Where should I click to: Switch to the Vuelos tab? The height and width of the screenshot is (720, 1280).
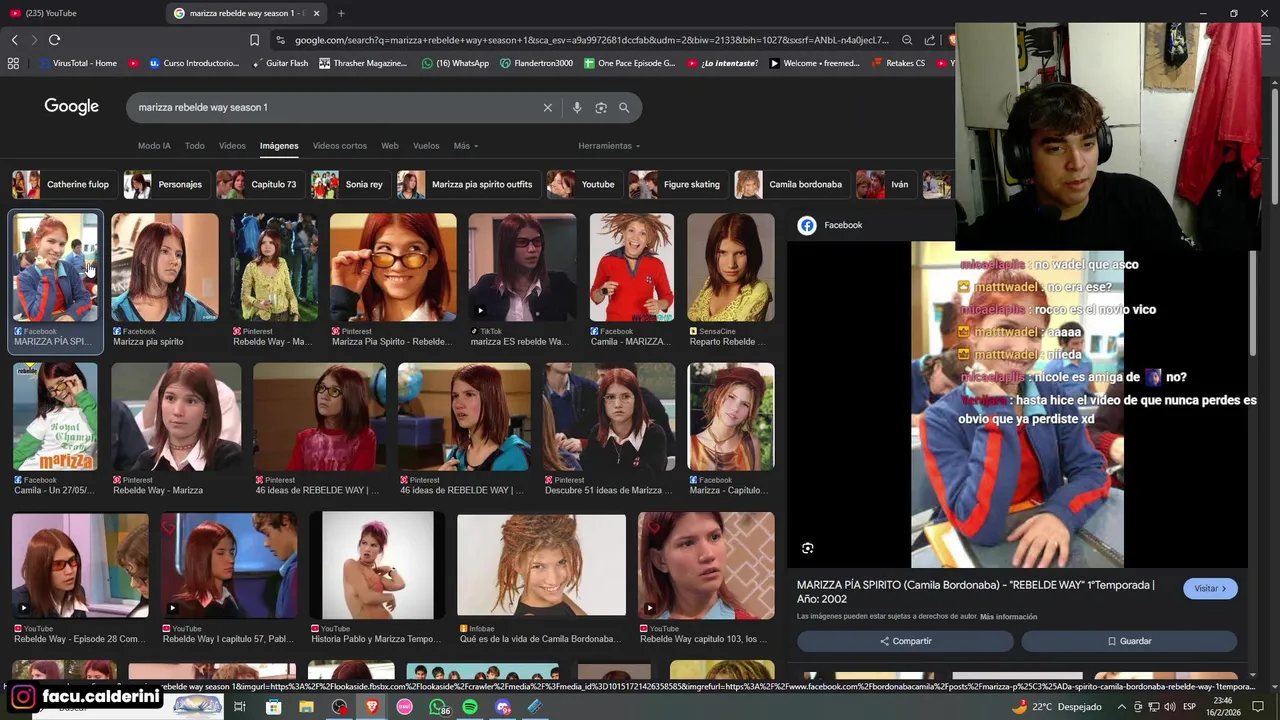coord(426,146)
